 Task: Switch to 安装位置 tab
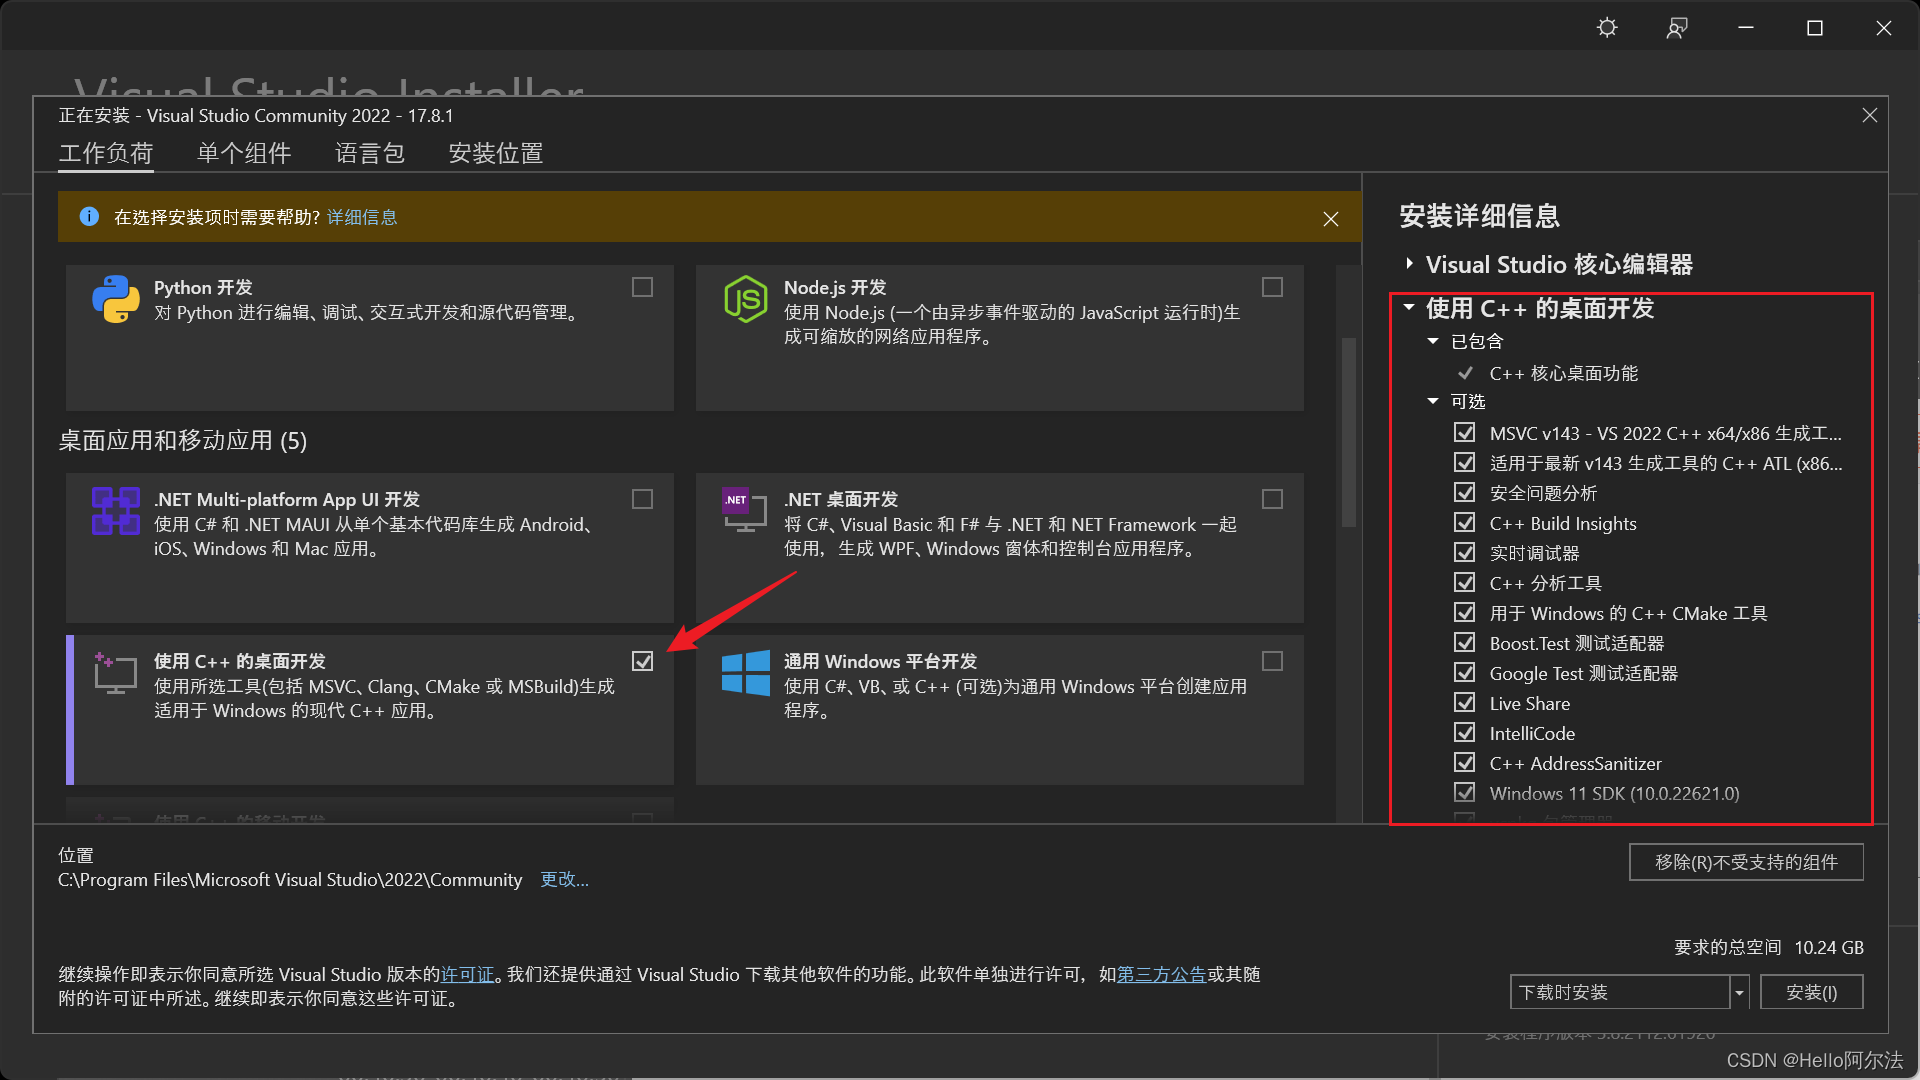[x=496, y=153]
